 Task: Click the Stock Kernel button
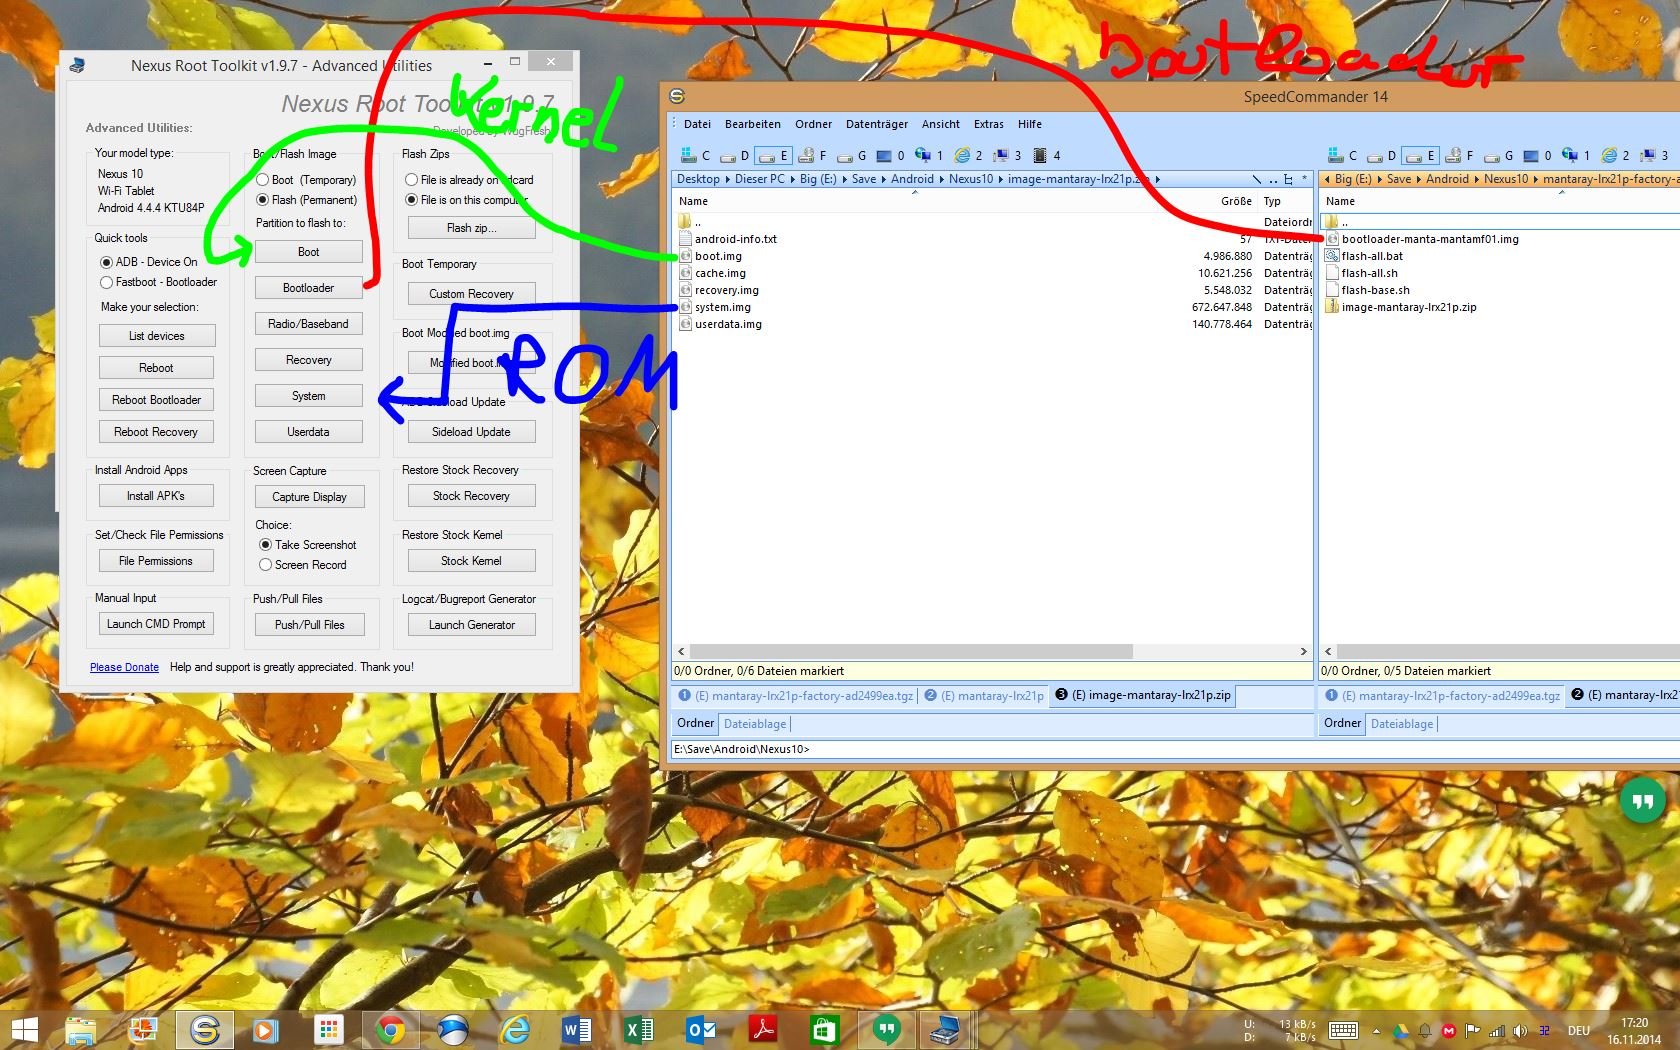pyautogui.click(x=471, y=561)
